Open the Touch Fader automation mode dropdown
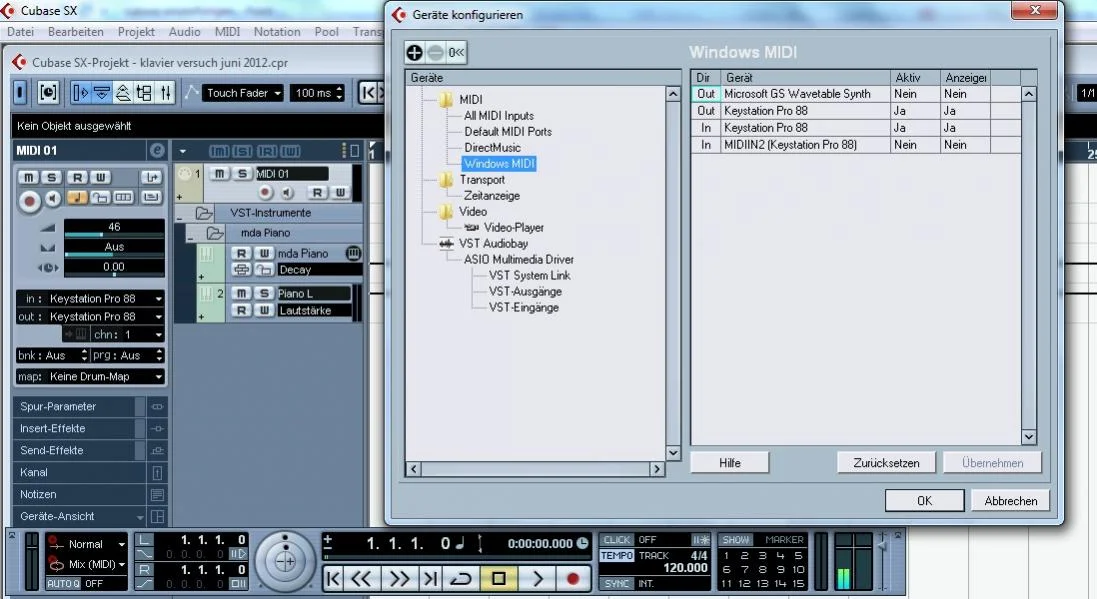The image size is (1097, 599). [x=243, y=93]
